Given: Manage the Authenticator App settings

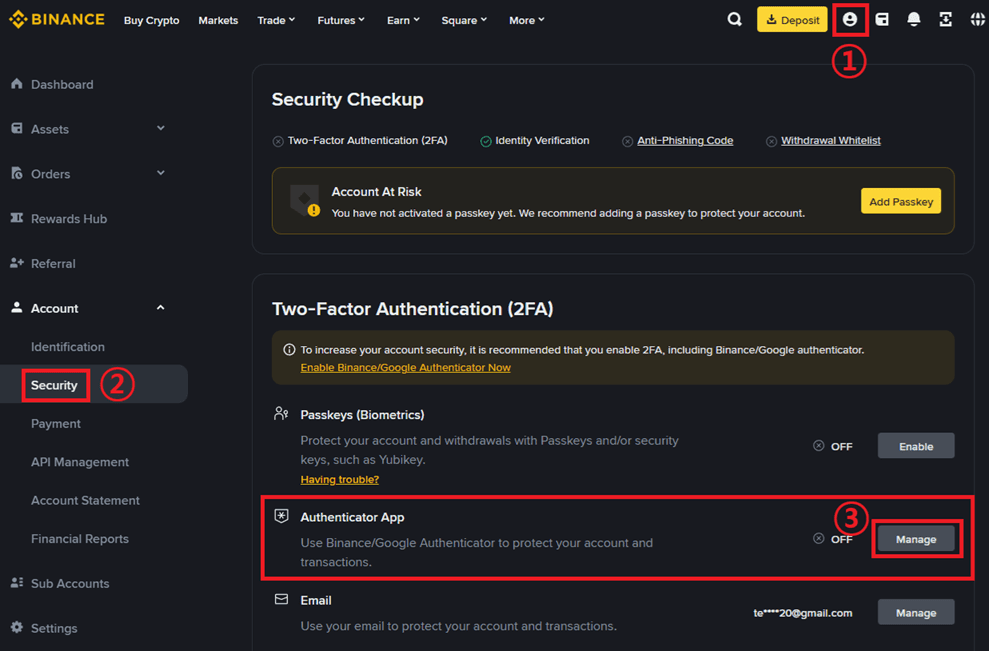Looking at the screenshot, I should 916,539.
